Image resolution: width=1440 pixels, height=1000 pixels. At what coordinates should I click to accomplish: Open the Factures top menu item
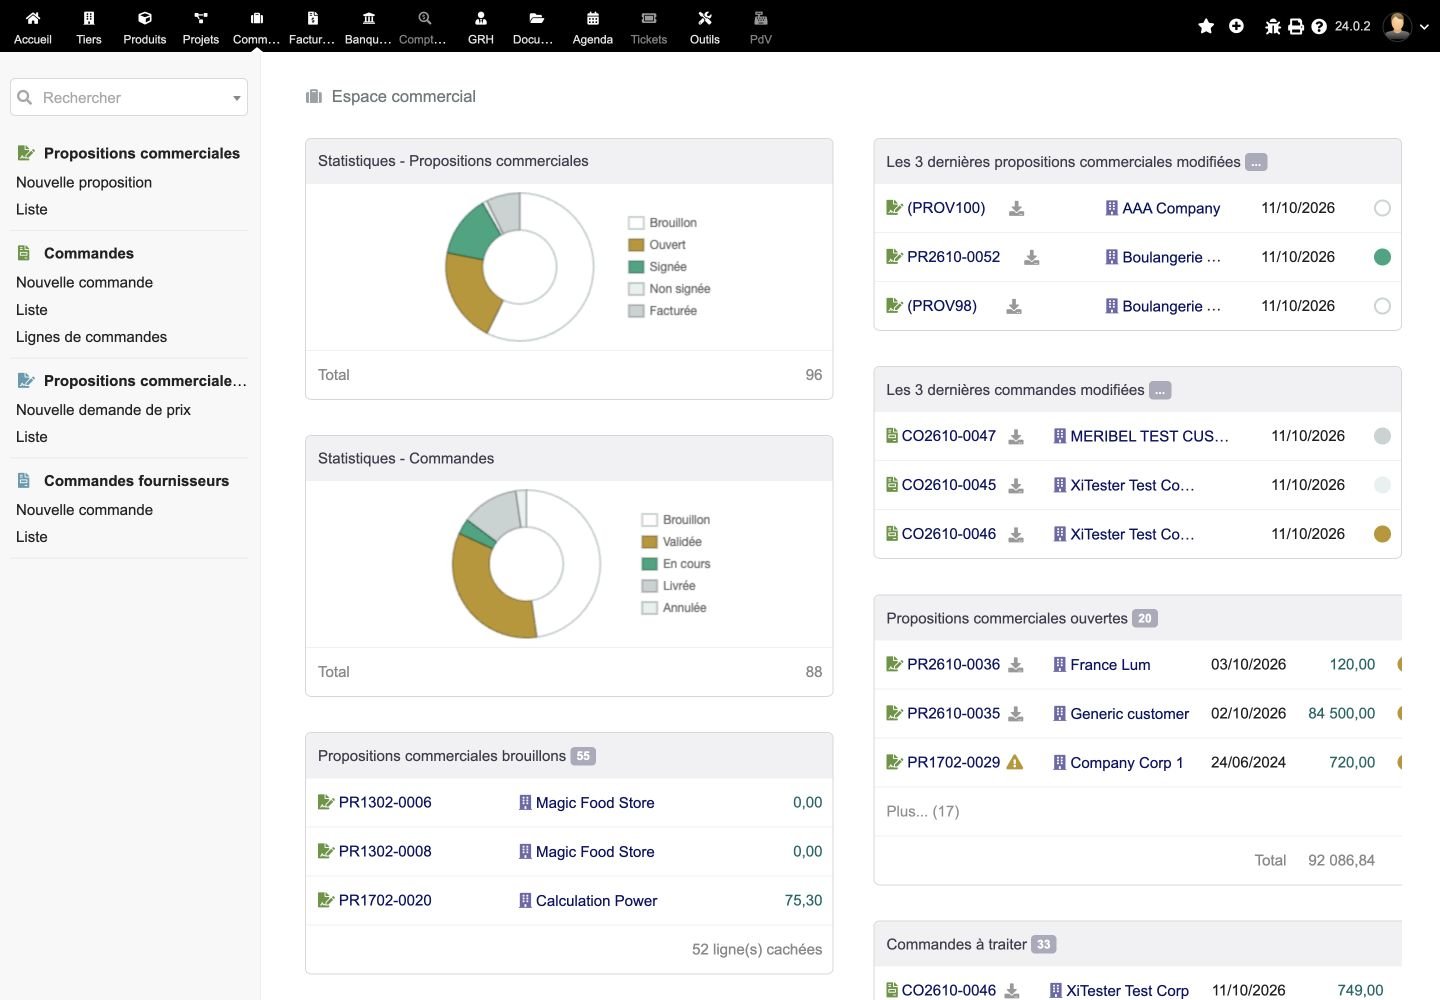313,26
